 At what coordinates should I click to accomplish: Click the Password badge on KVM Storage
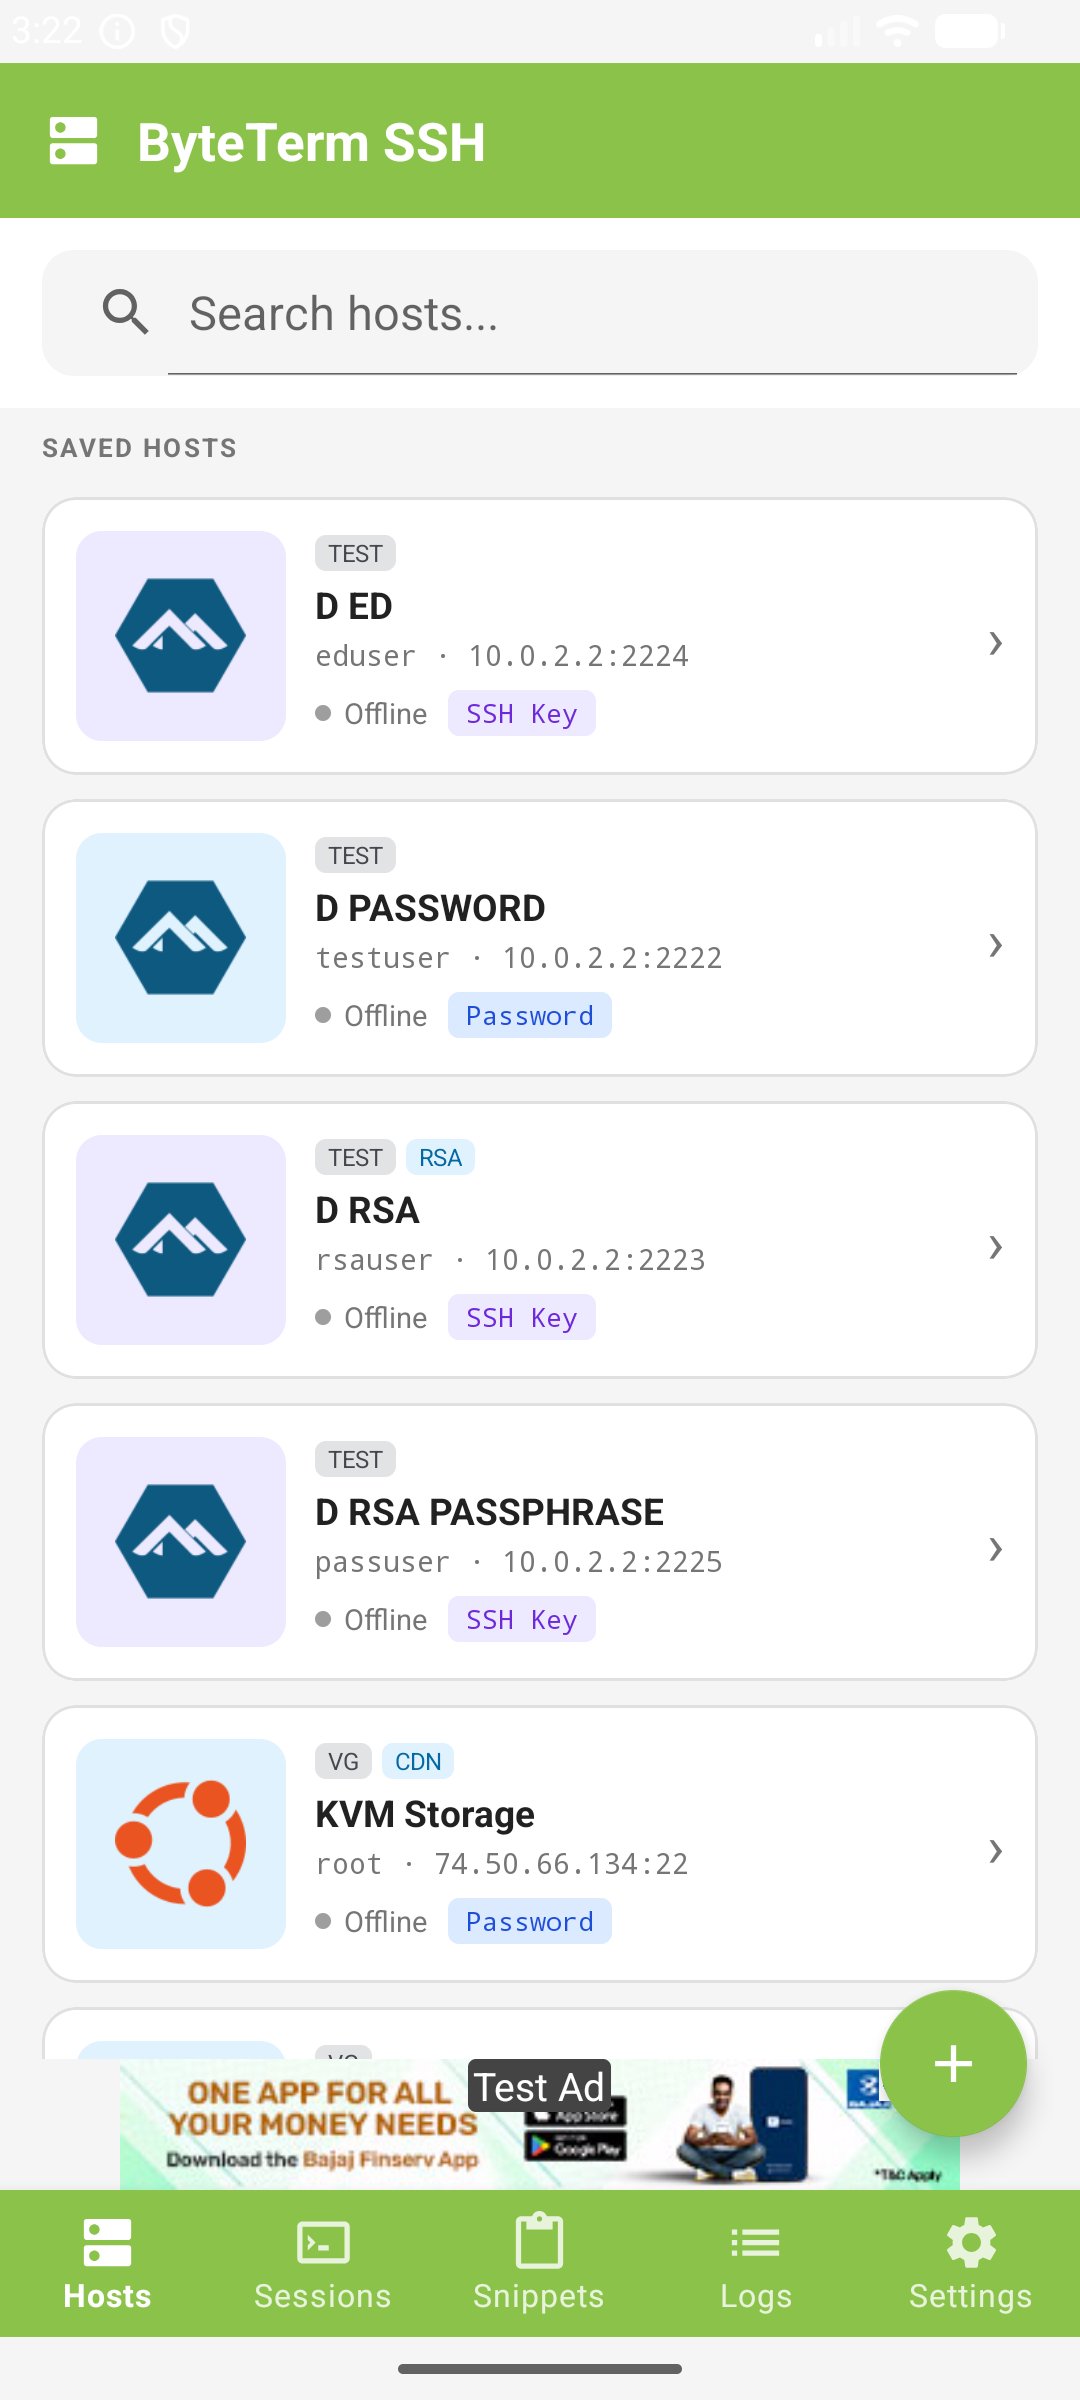(x=530, y=1921)
